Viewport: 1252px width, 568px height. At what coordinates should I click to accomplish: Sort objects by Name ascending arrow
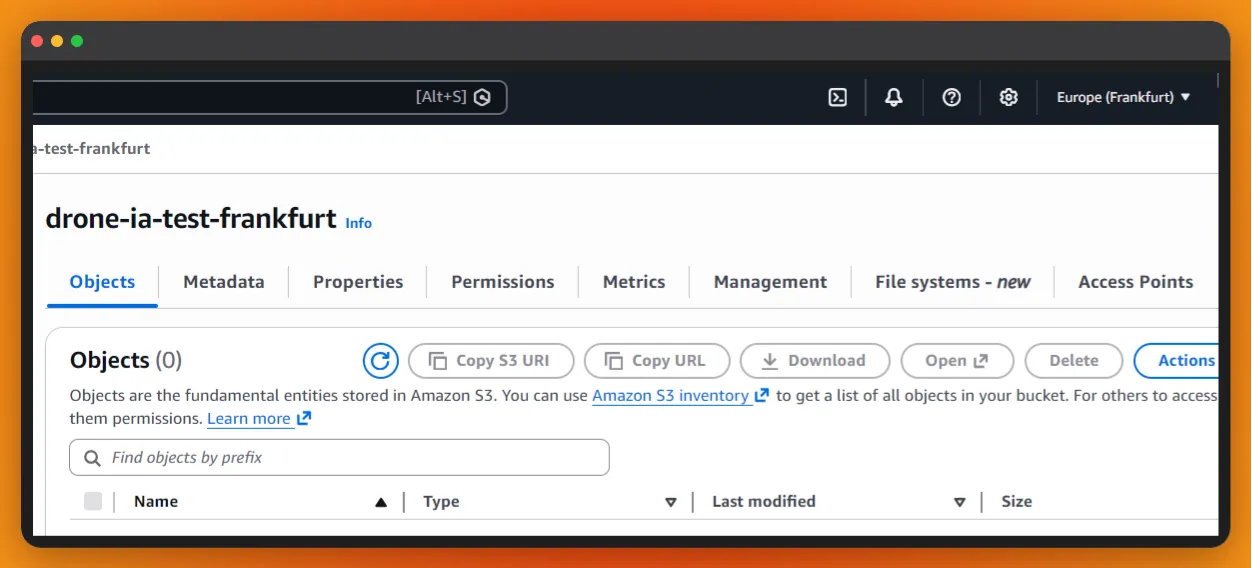(381, 502)
